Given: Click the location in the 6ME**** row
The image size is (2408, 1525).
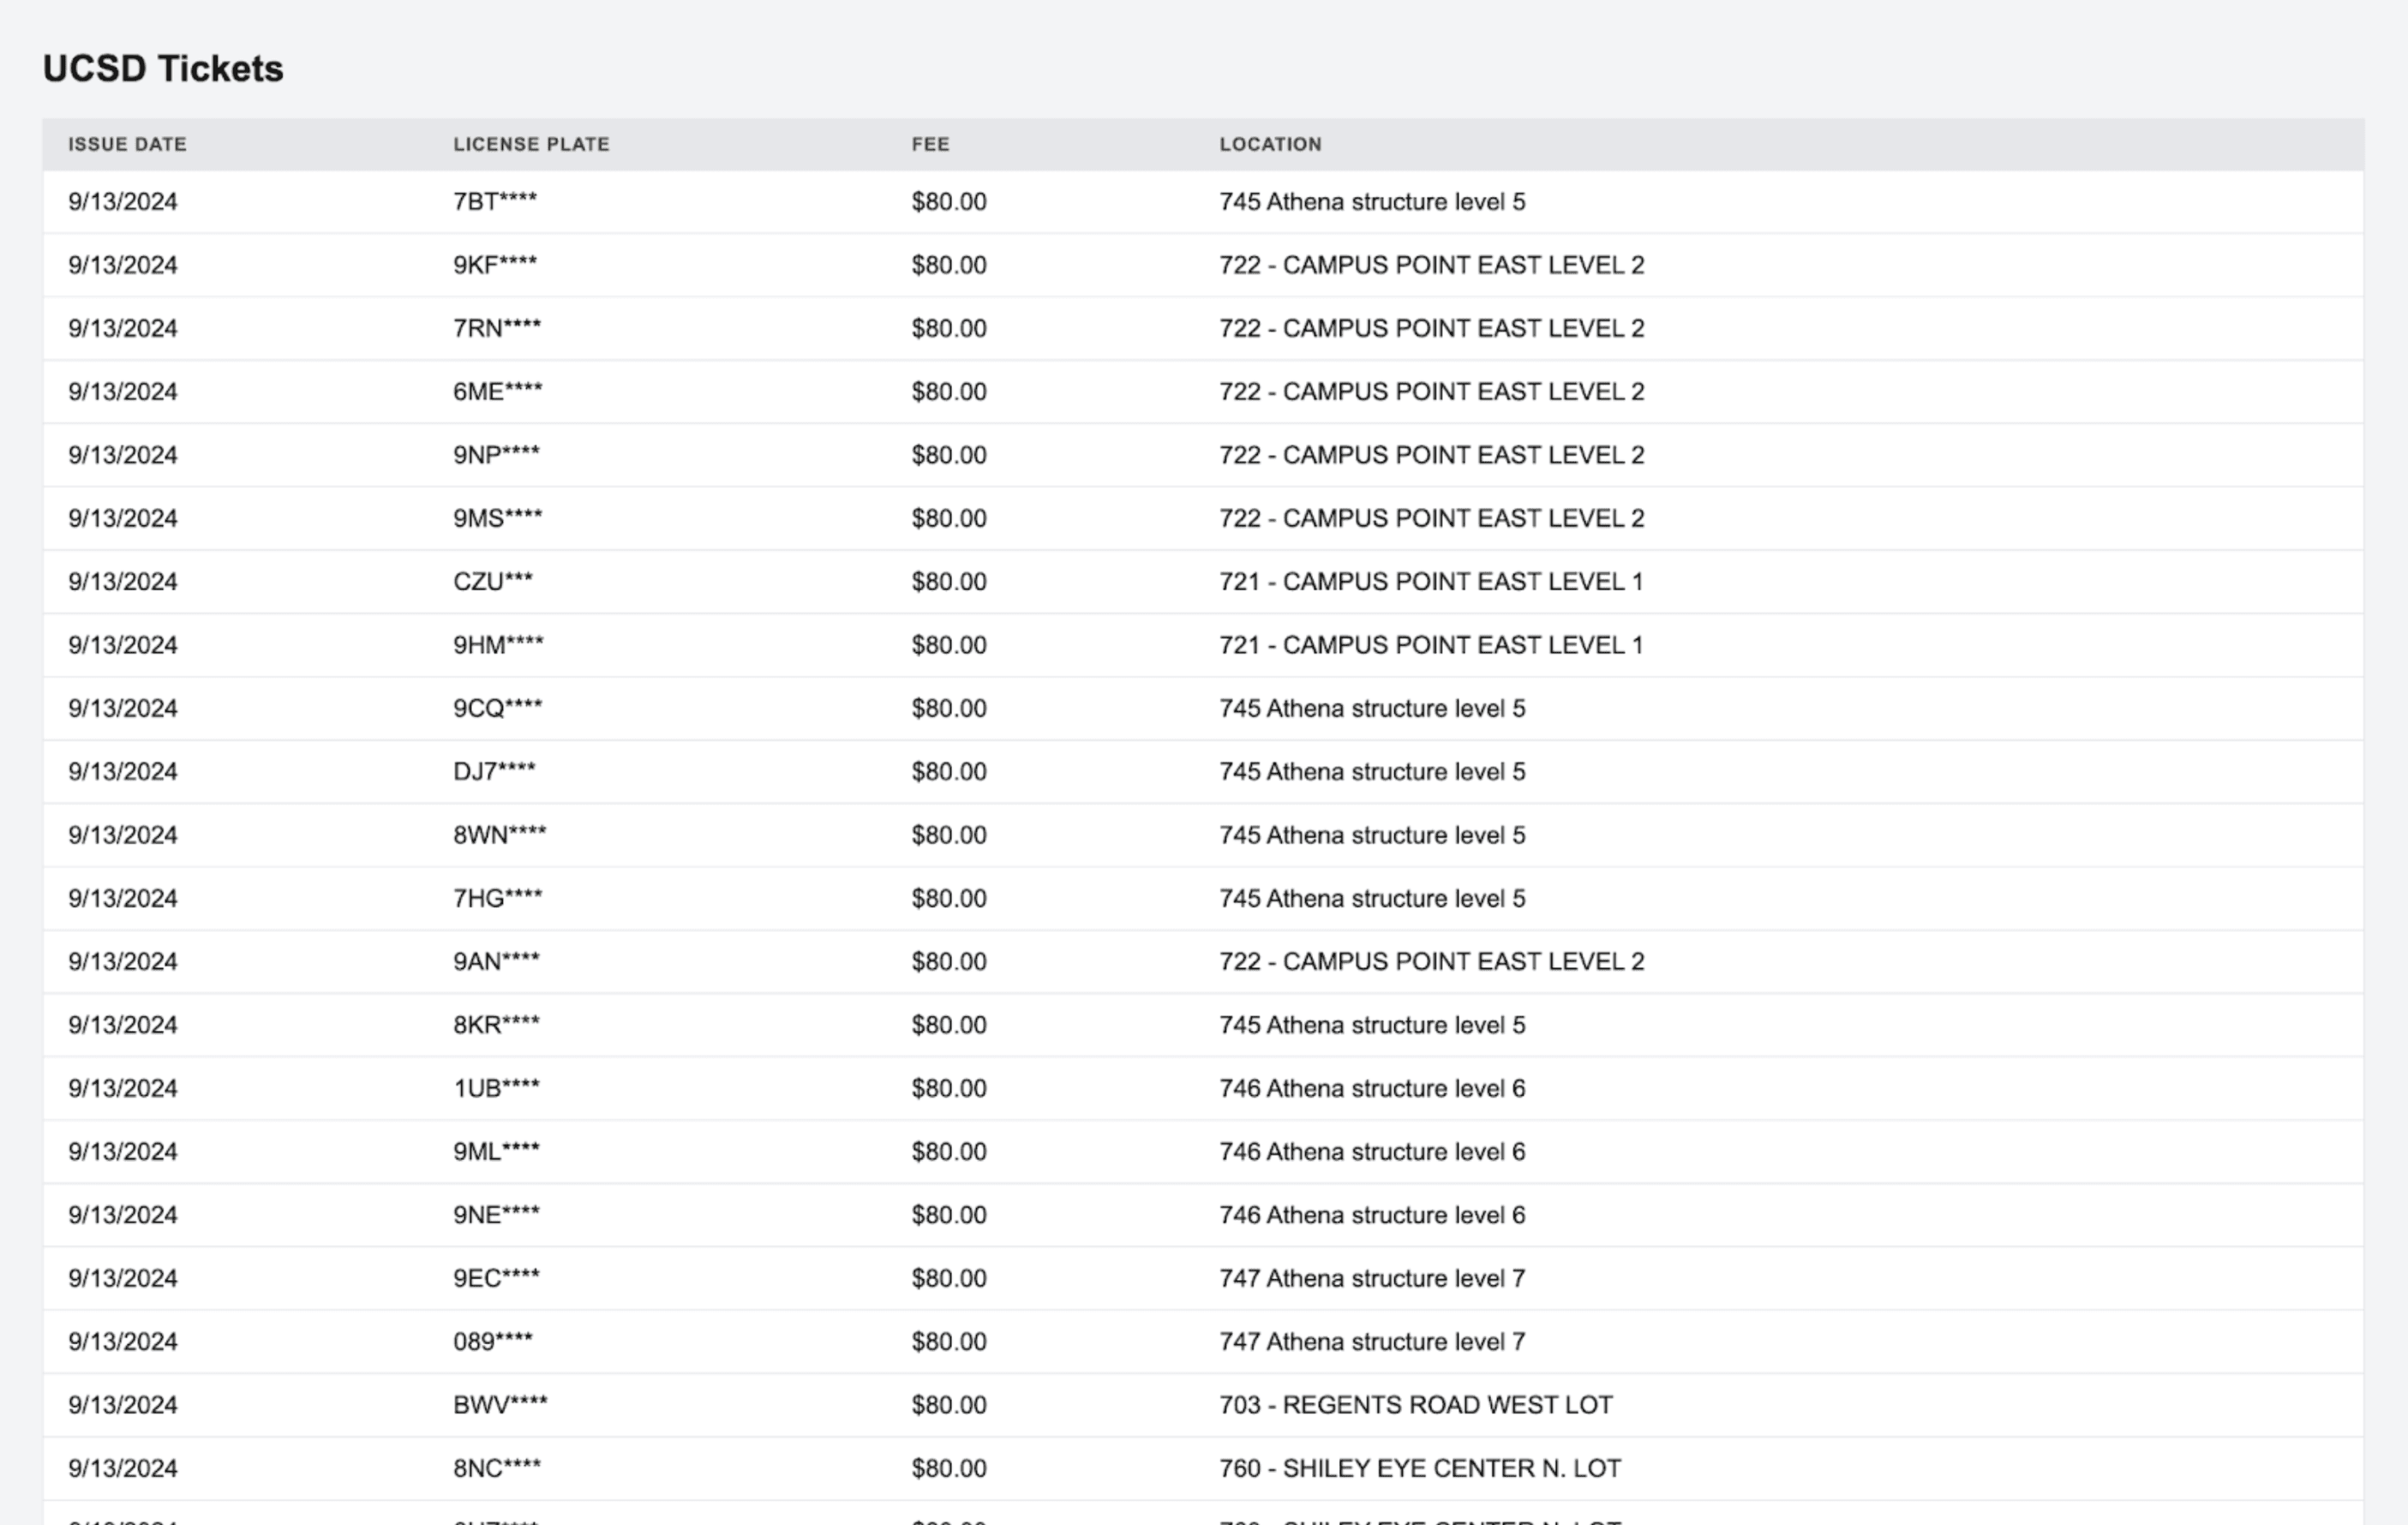Looking at the screenshot, I should [1431, 391].
